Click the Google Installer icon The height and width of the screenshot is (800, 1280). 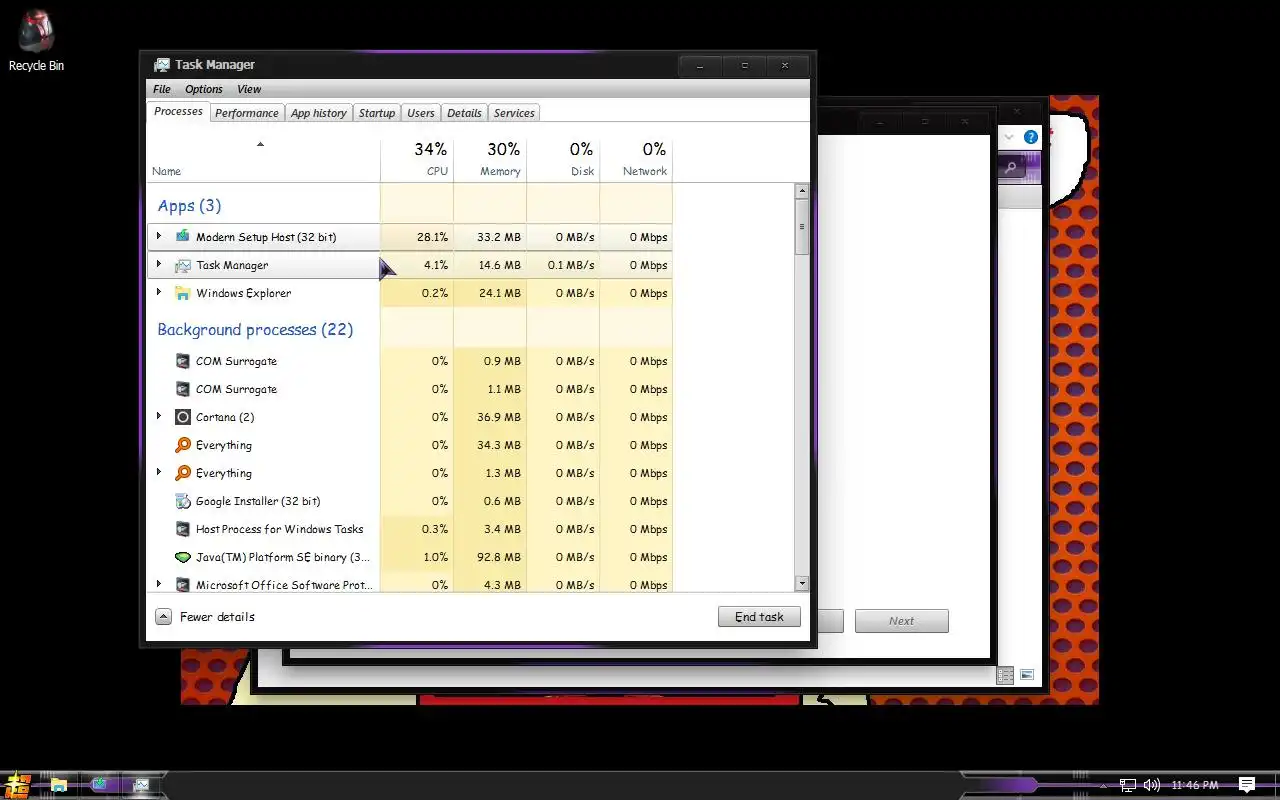click(x=182, y=501)
